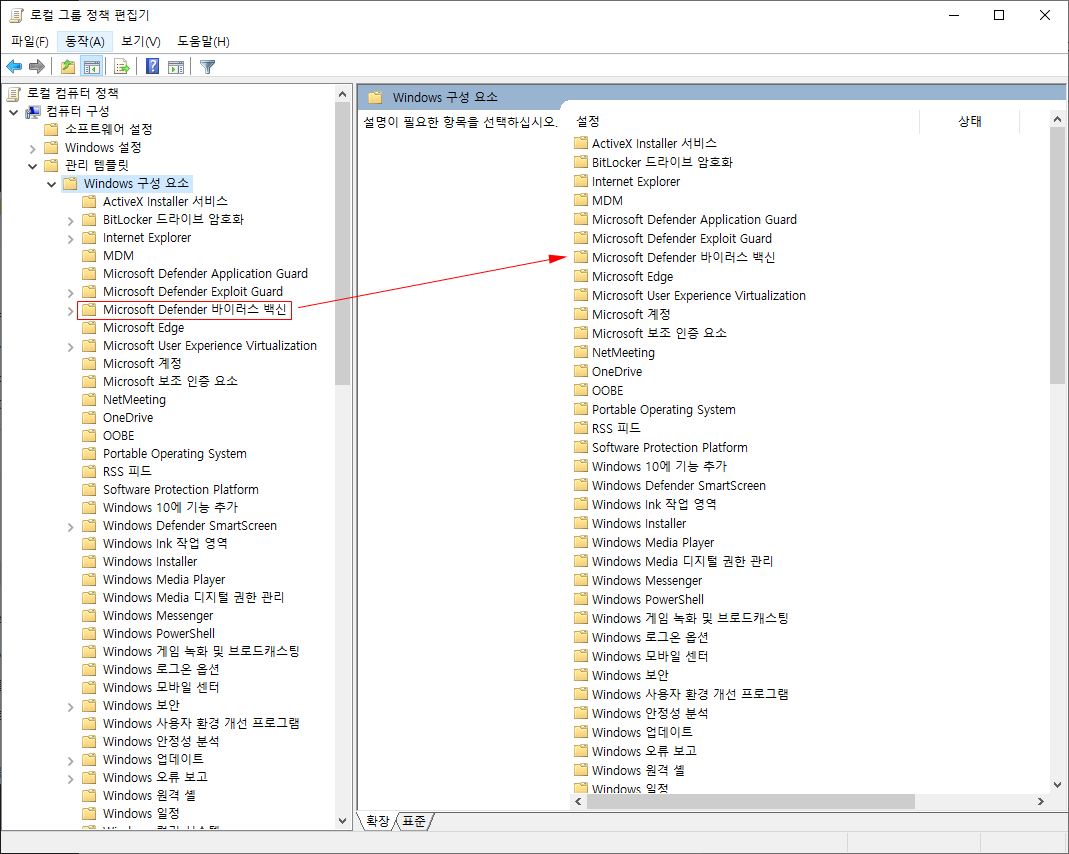Select Microsoft Edge in left tree

tap(143, 328)
